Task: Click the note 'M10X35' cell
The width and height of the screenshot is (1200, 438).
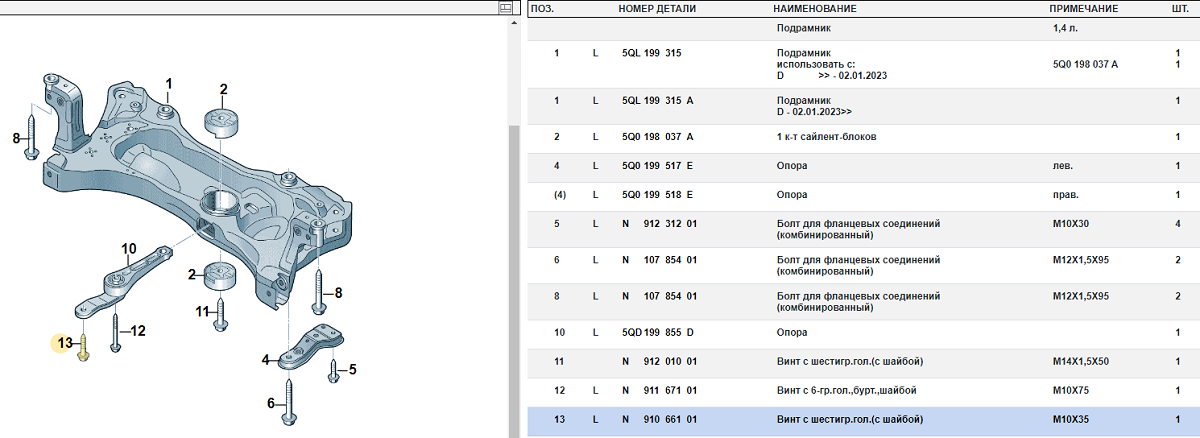Action: pyautogui.click(x=1070, y=419)
